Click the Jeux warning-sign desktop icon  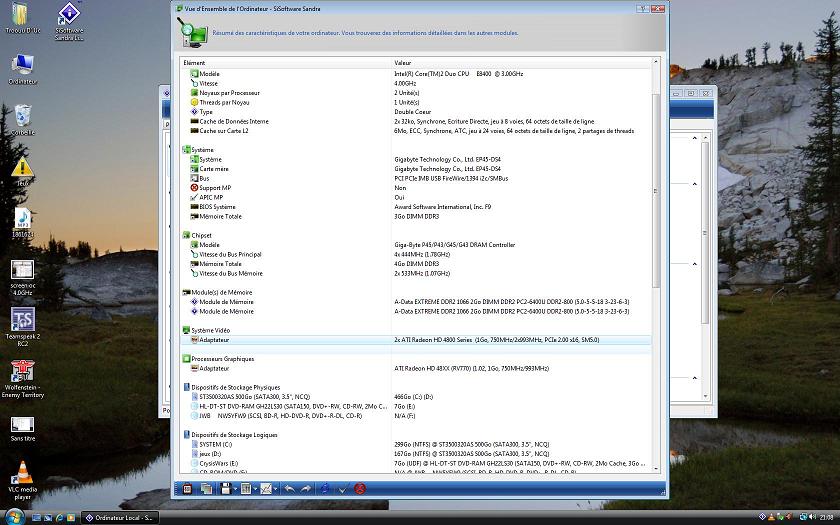pyautogui.click(x=22, y=171)
